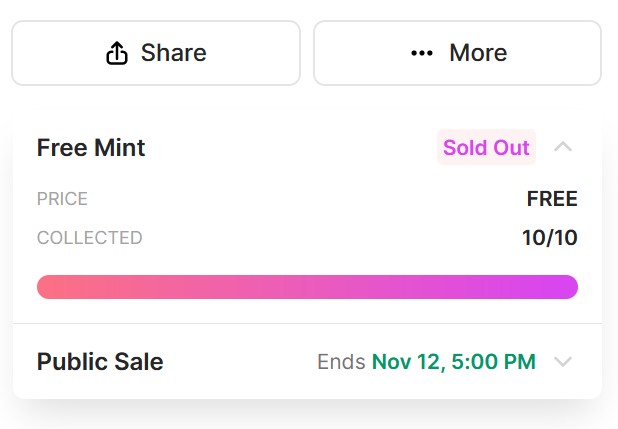Open the More options button
618x429 pixels.
458,53
